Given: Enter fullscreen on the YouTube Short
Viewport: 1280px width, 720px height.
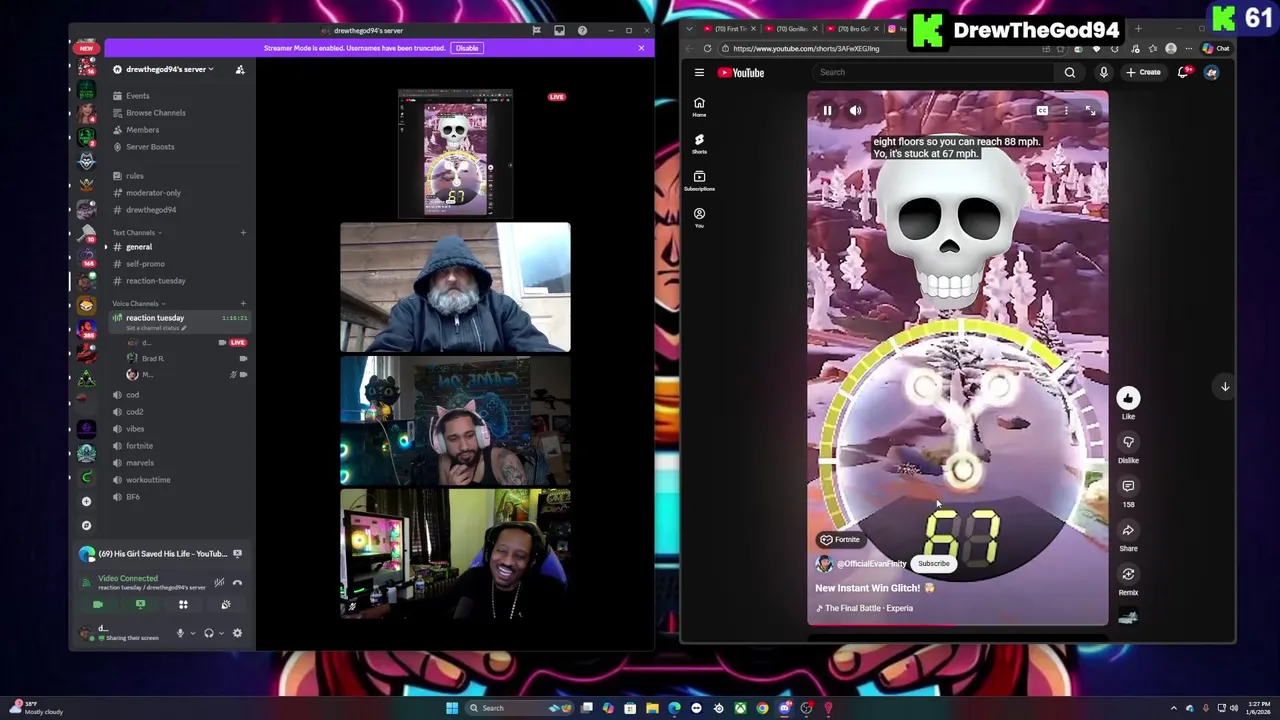Looking at the screenshot, I should coord(1090,111).
